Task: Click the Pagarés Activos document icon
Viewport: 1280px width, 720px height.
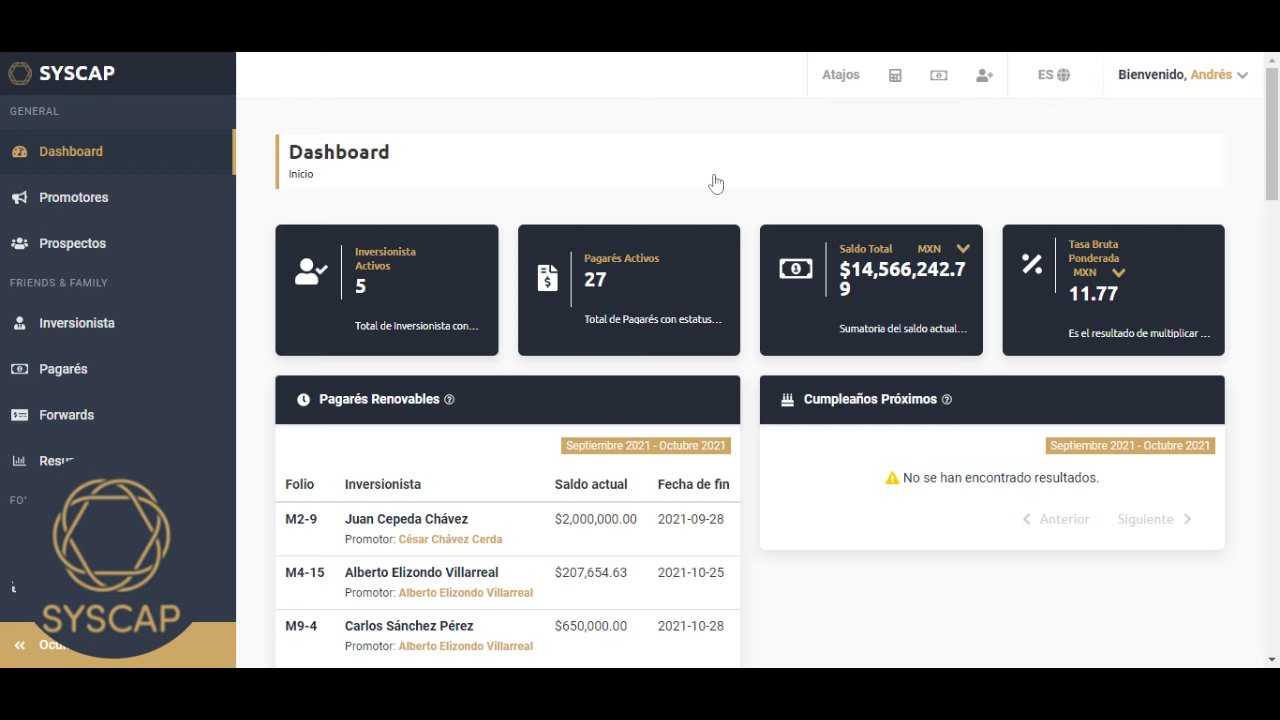Action: (547, 278)
